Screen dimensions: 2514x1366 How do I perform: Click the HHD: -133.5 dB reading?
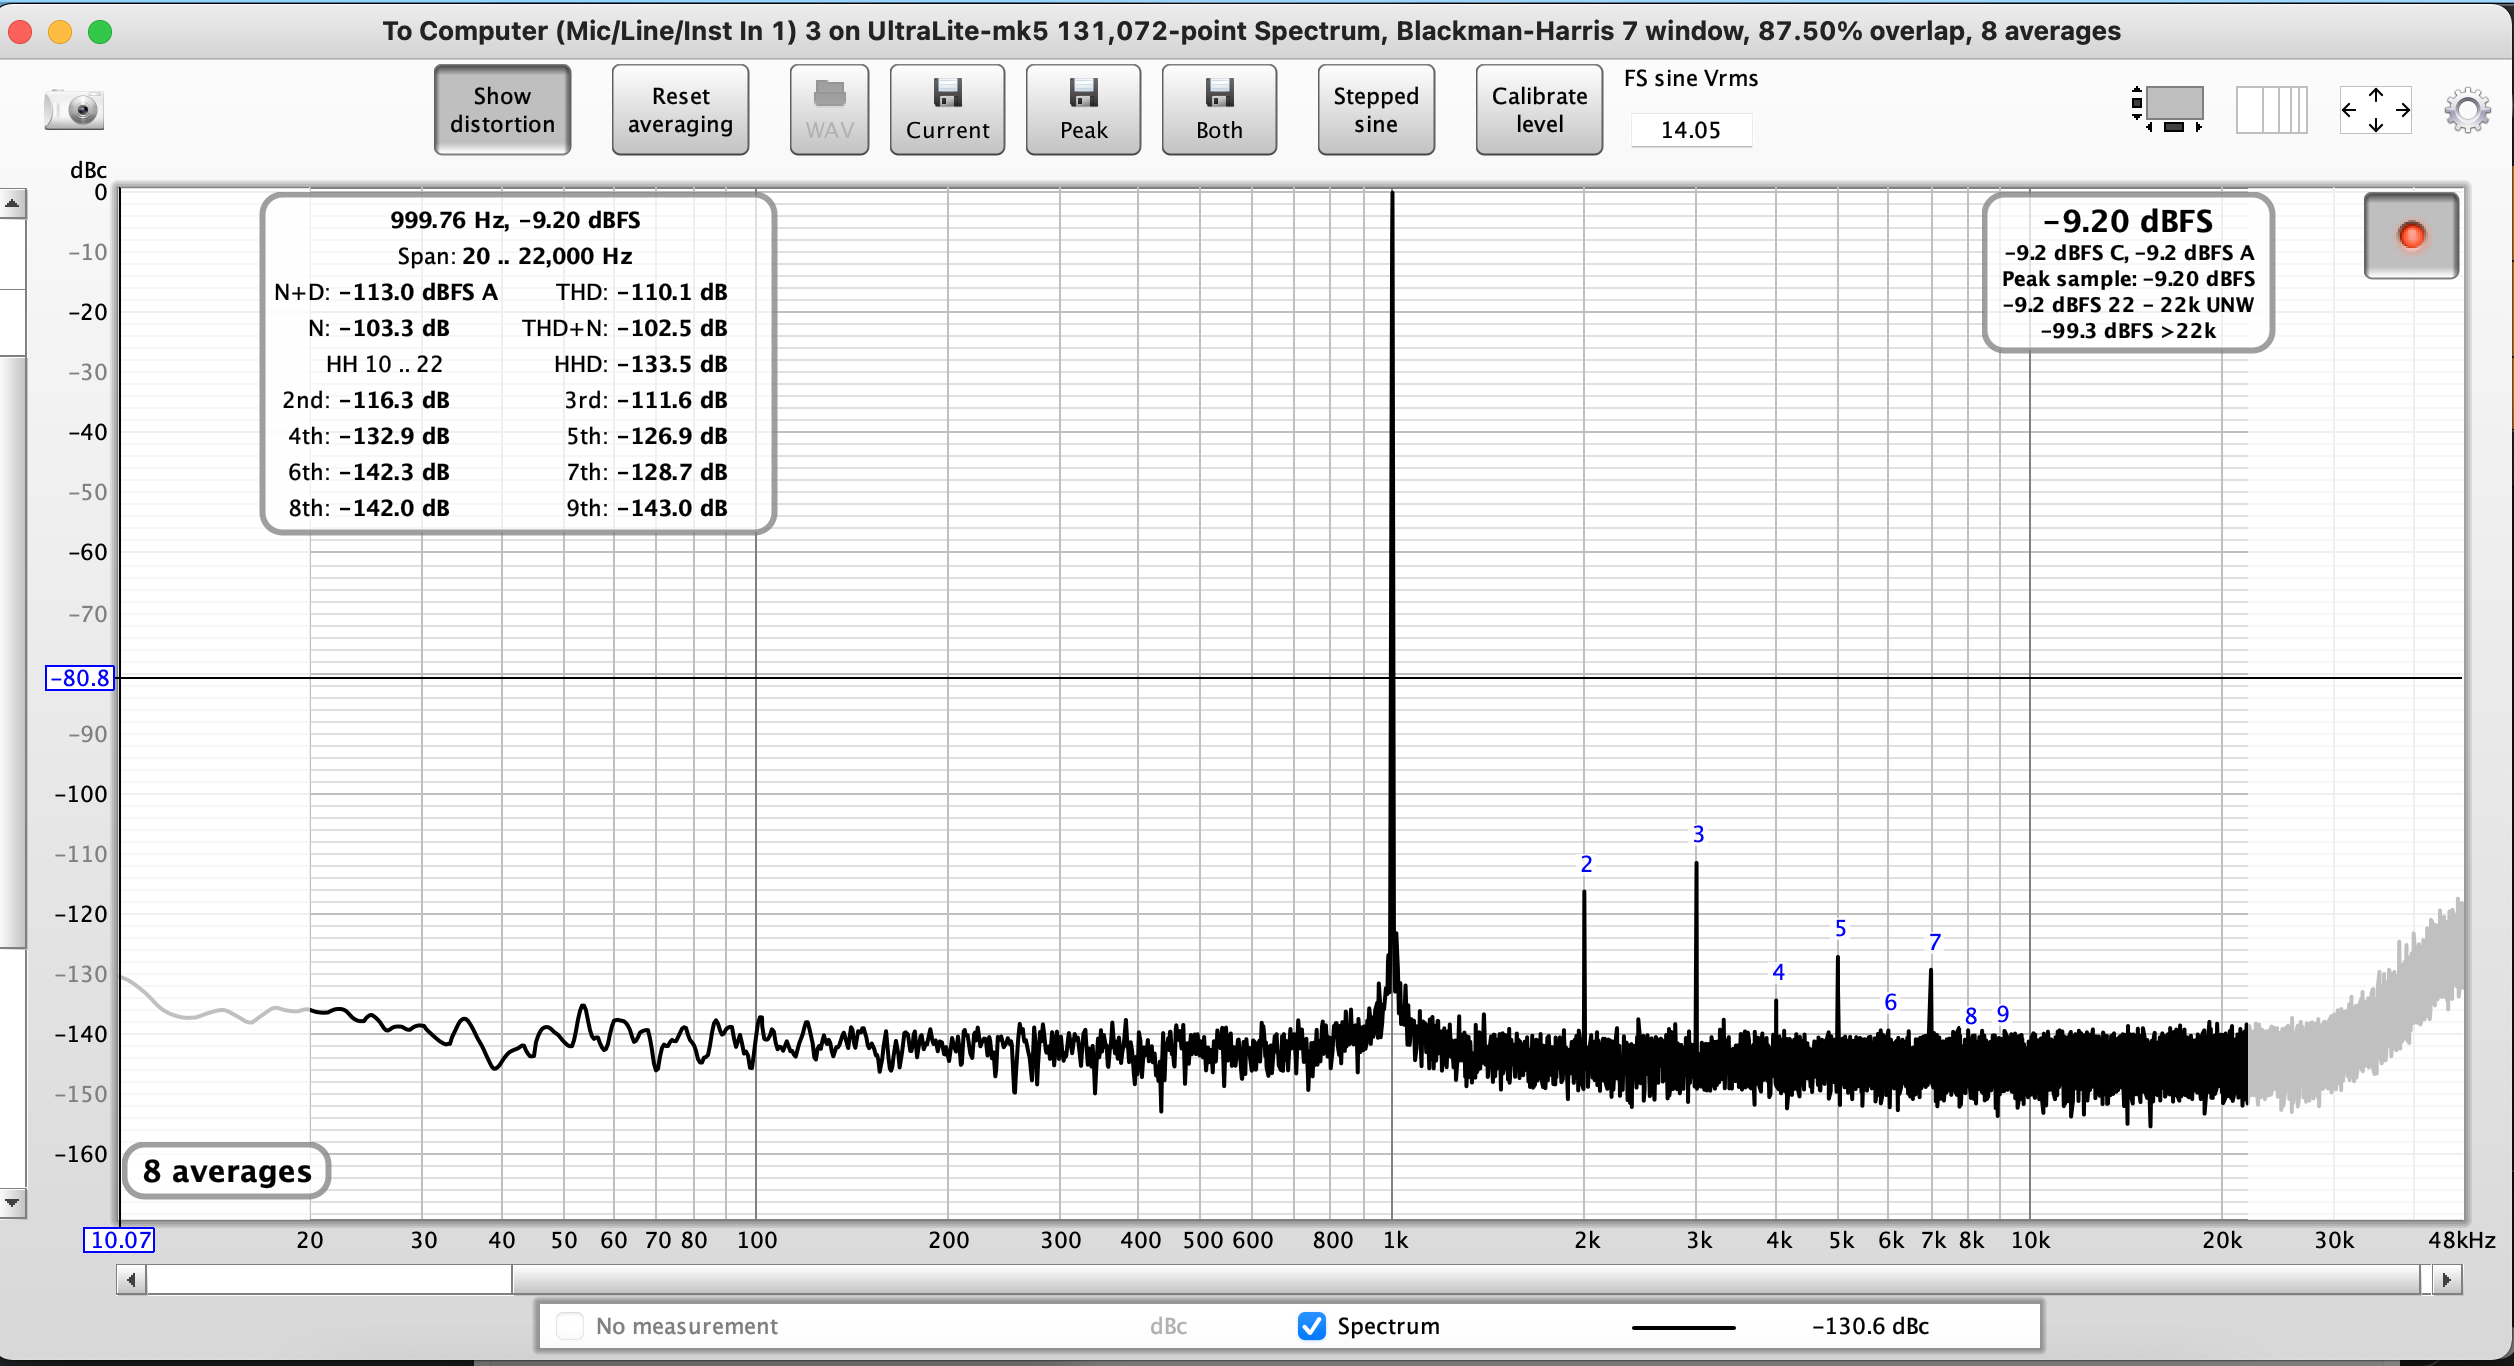pyautogui.click(x=640, y=364)
